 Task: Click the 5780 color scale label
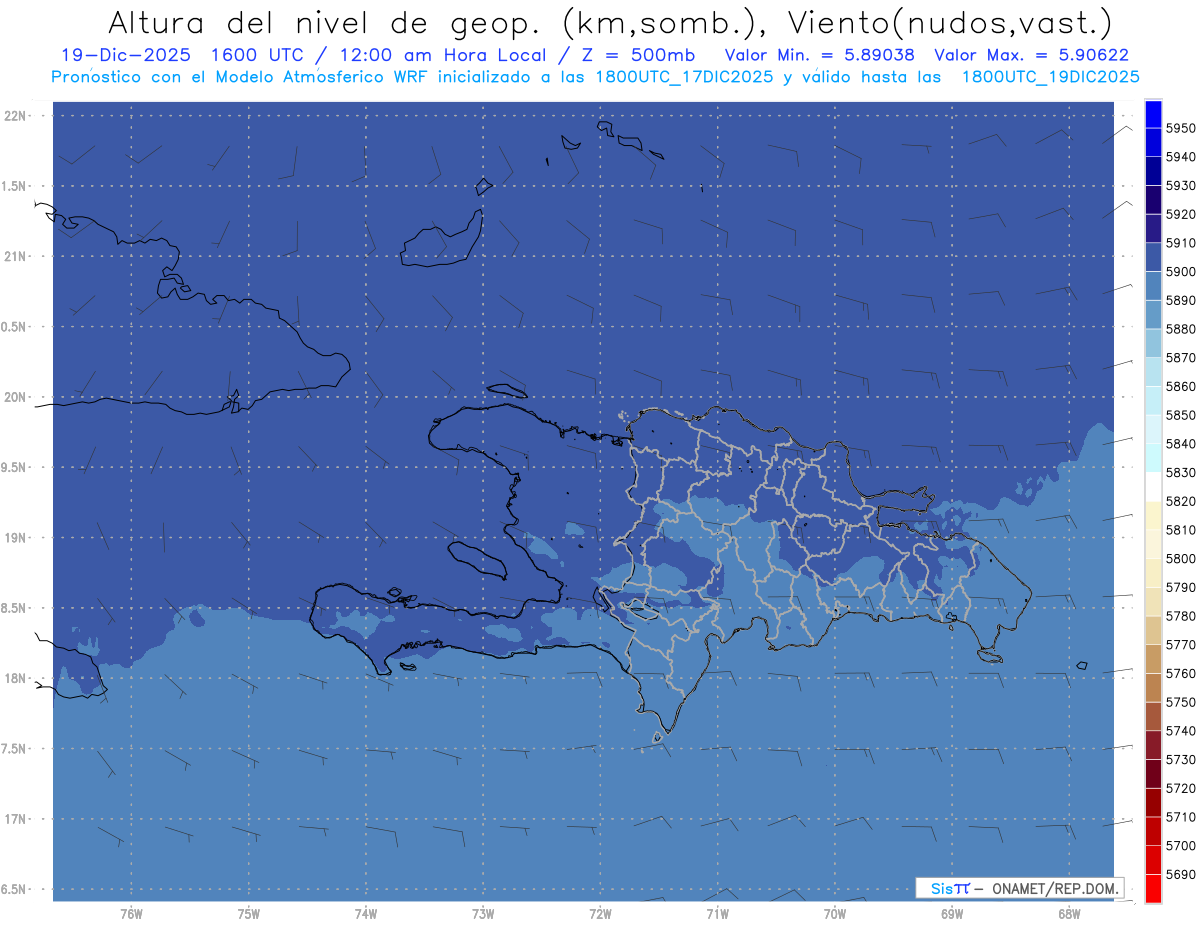click(1180, 616)
